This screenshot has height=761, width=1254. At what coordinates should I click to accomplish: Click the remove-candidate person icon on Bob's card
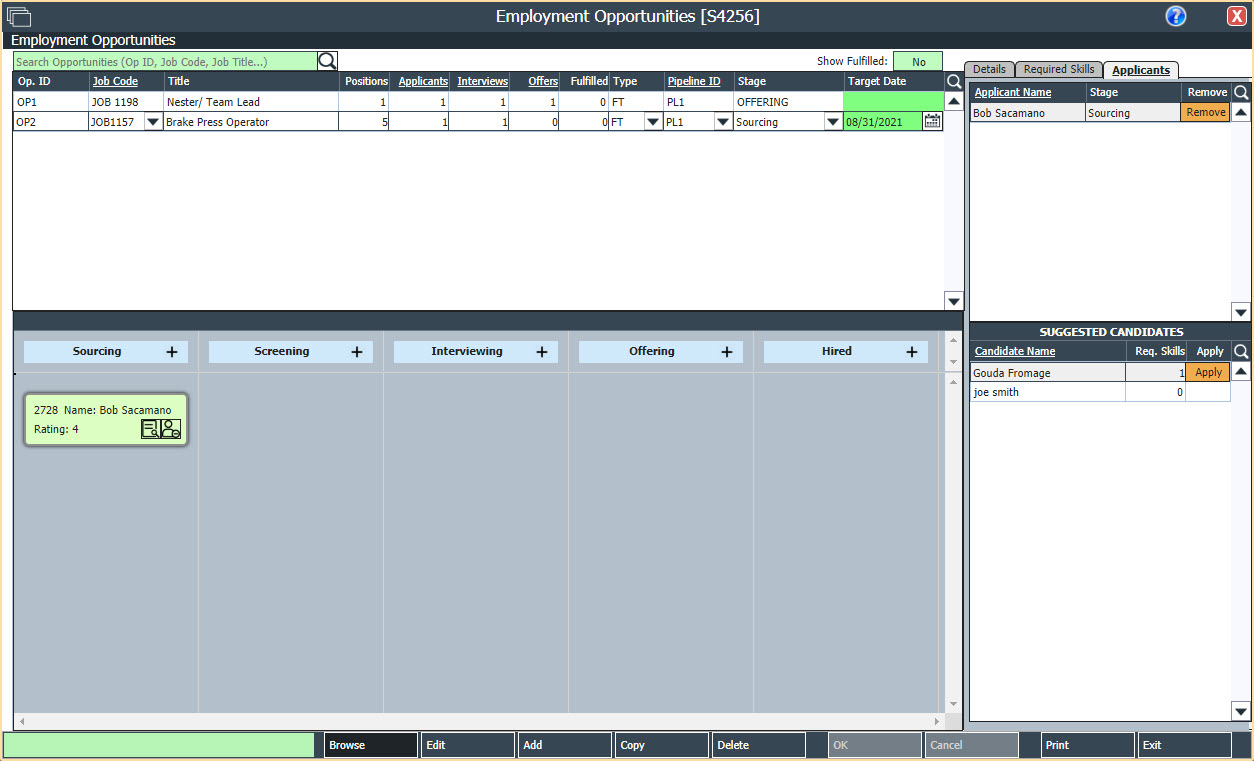pyautogui.click(x=170, y=428)
